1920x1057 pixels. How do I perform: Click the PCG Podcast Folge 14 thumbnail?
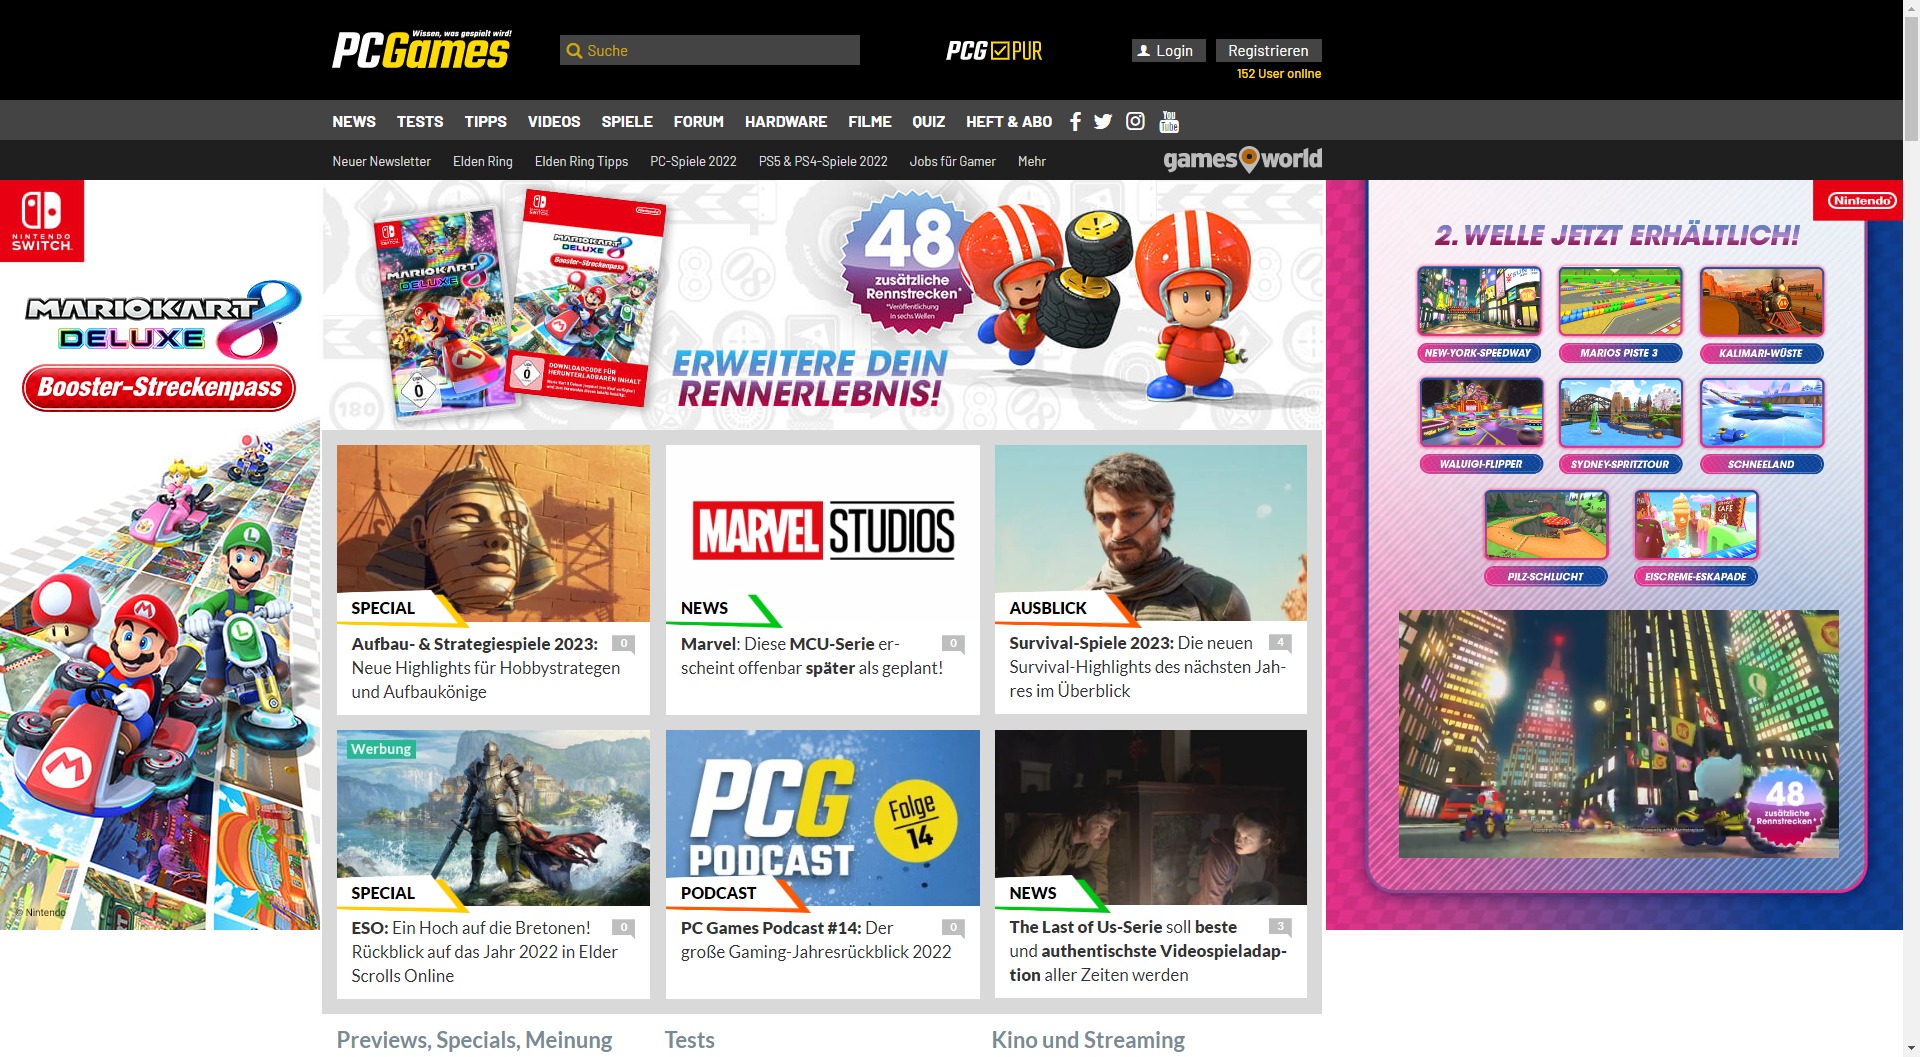pos(823,818)
